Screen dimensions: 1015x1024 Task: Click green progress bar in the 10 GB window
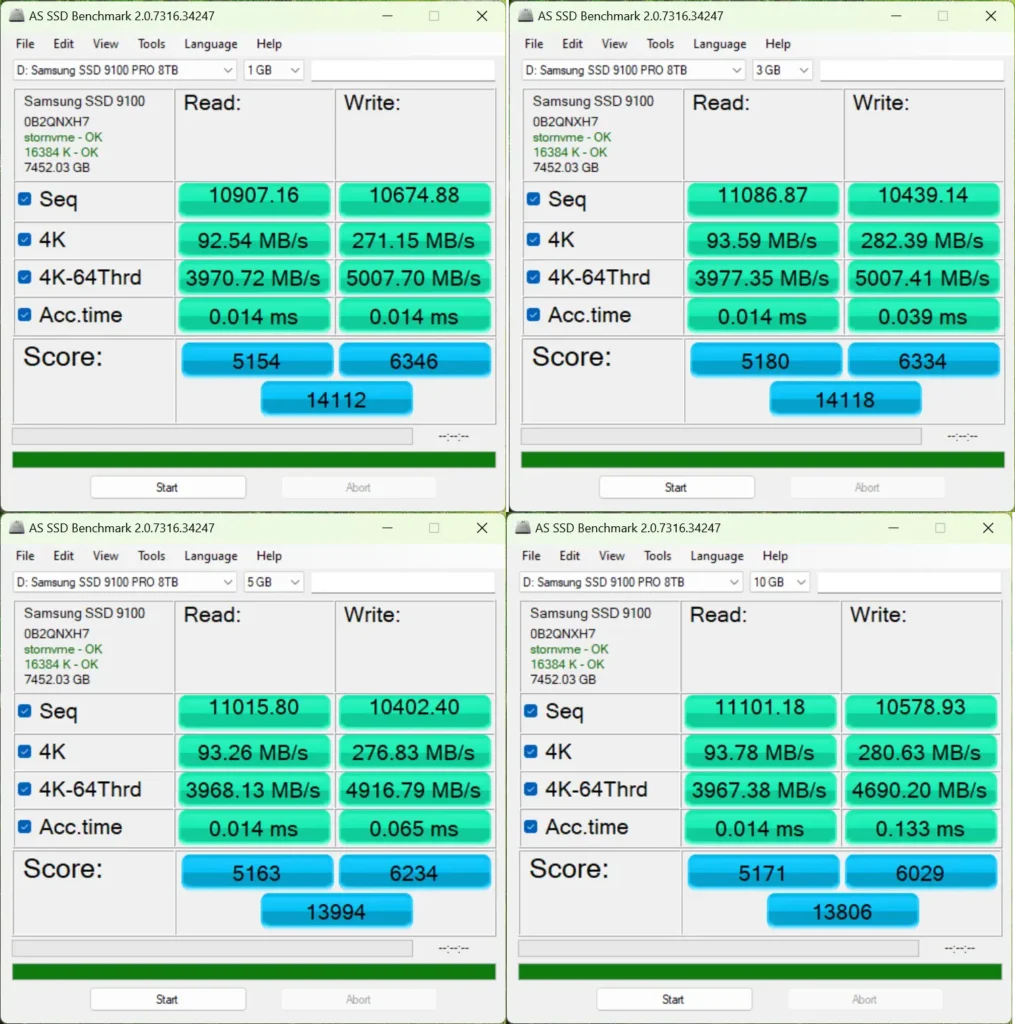(760, 972)
